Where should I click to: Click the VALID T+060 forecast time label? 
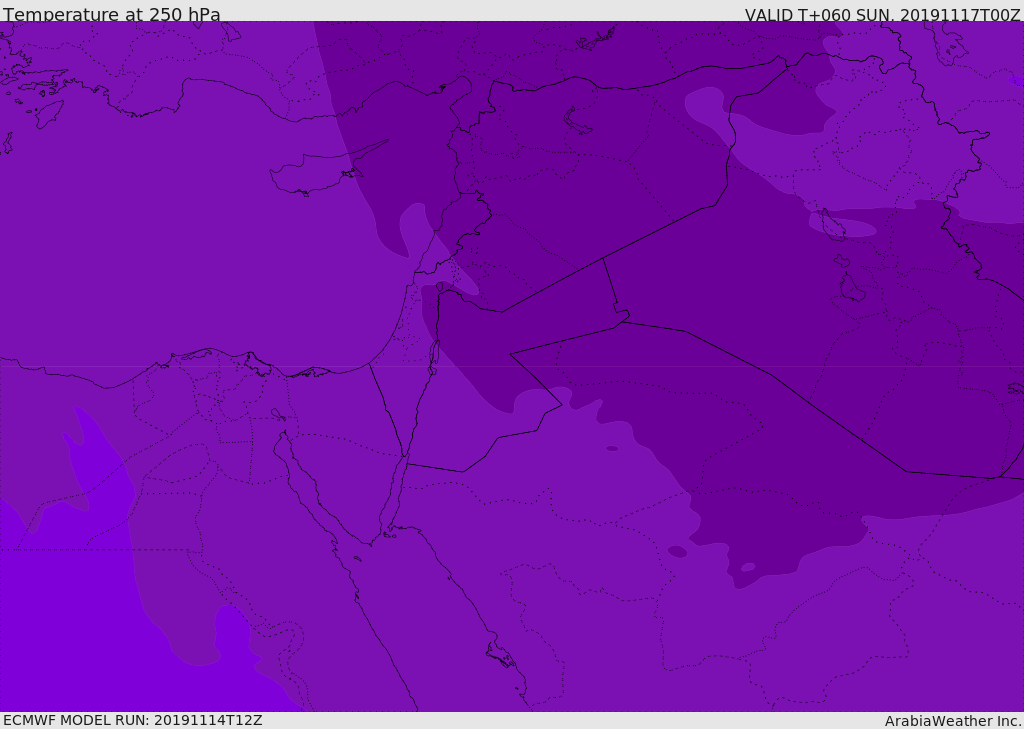click(x=882, y=15)
